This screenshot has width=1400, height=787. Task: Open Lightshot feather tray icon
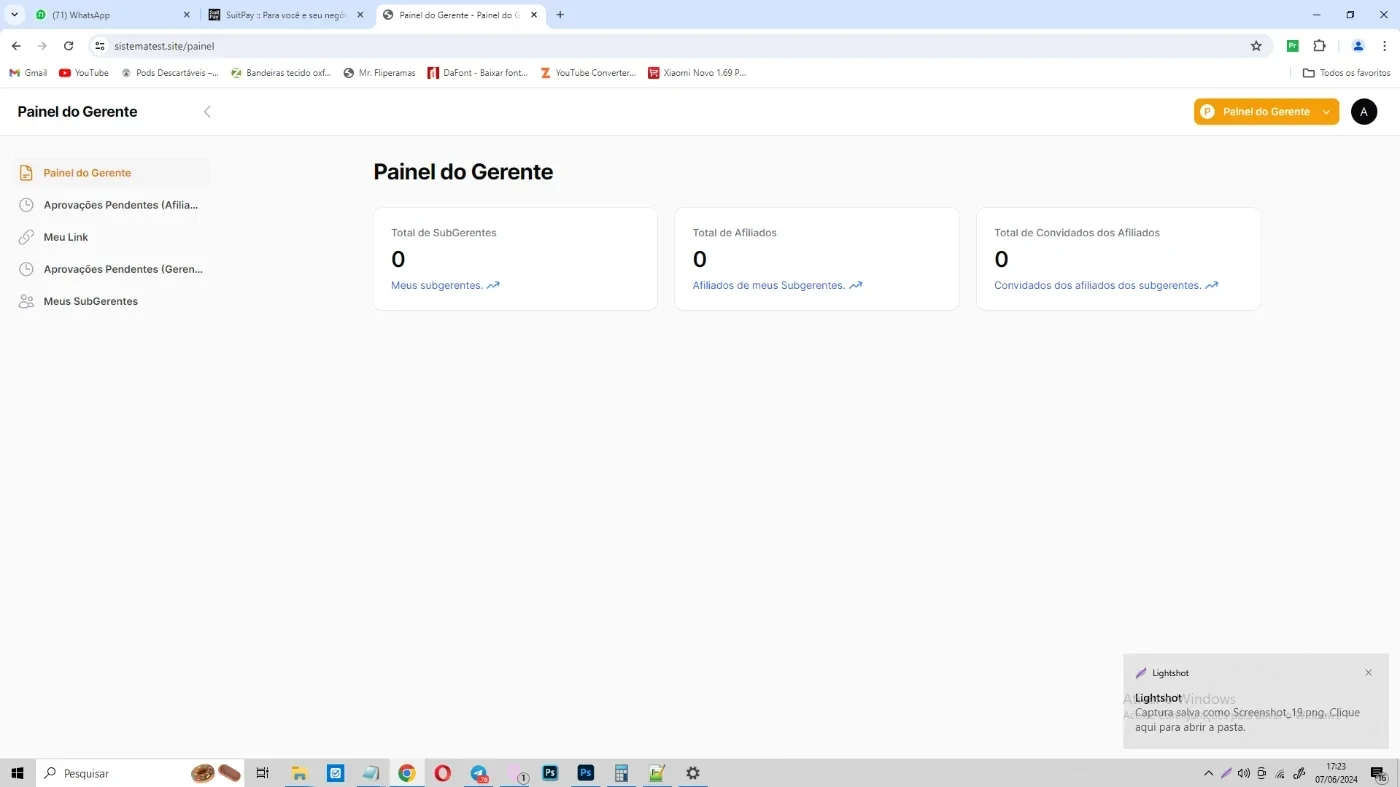pos(1226,773)
